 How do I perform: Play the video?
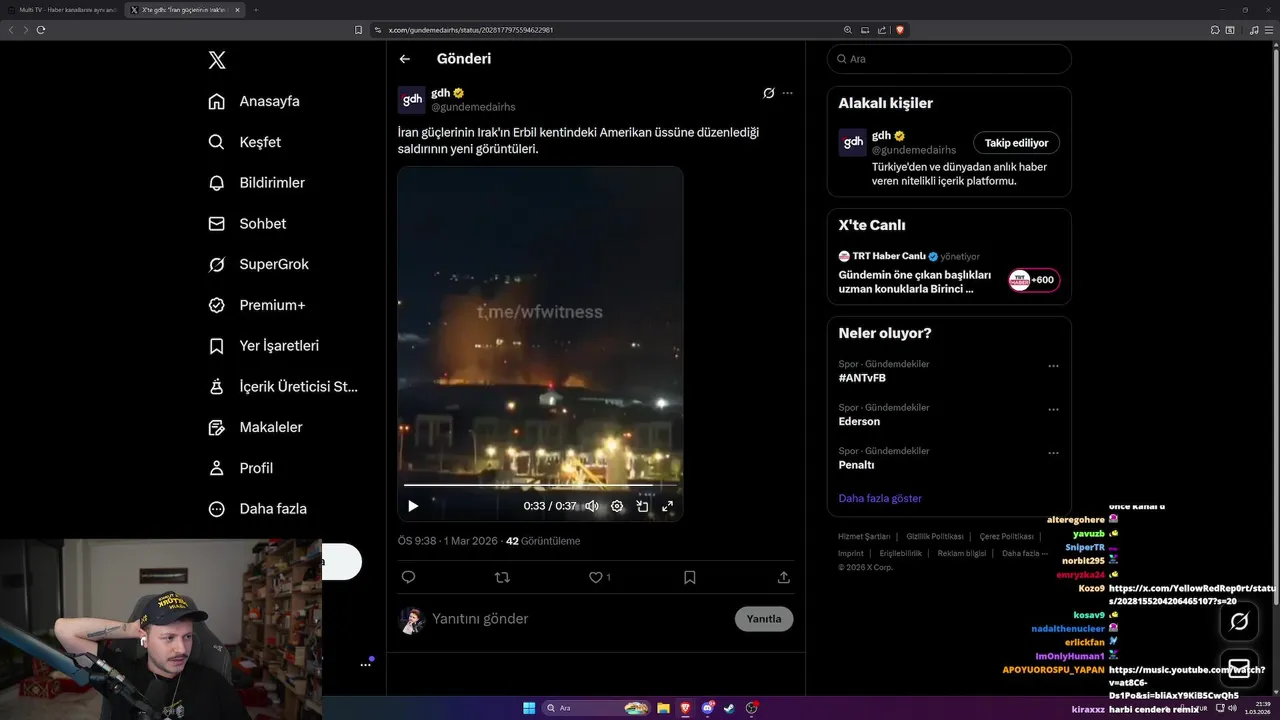coord(412,506)
